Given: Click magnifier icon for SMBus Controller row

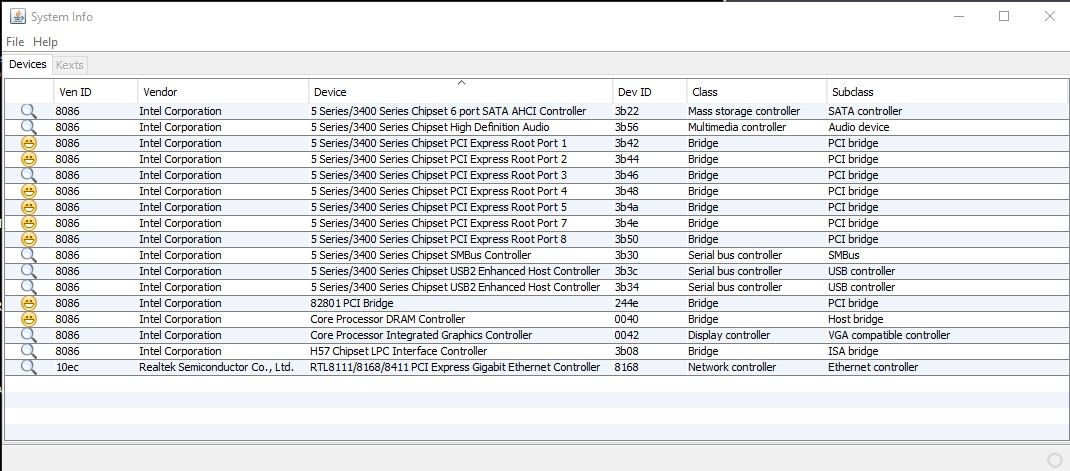Looking at the screenshot, I should (28, 255).
